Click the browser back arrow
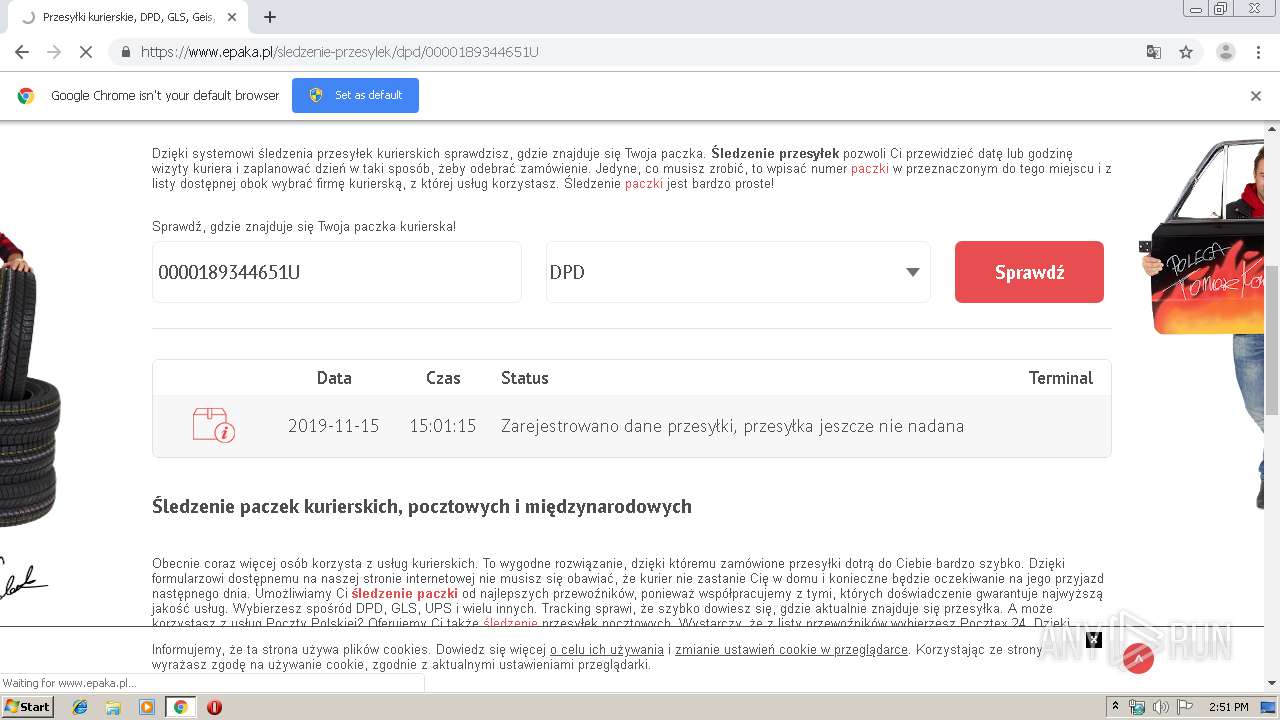This screenshot has height=720, width=1280. pyautogui.click(x=22, y=52)
